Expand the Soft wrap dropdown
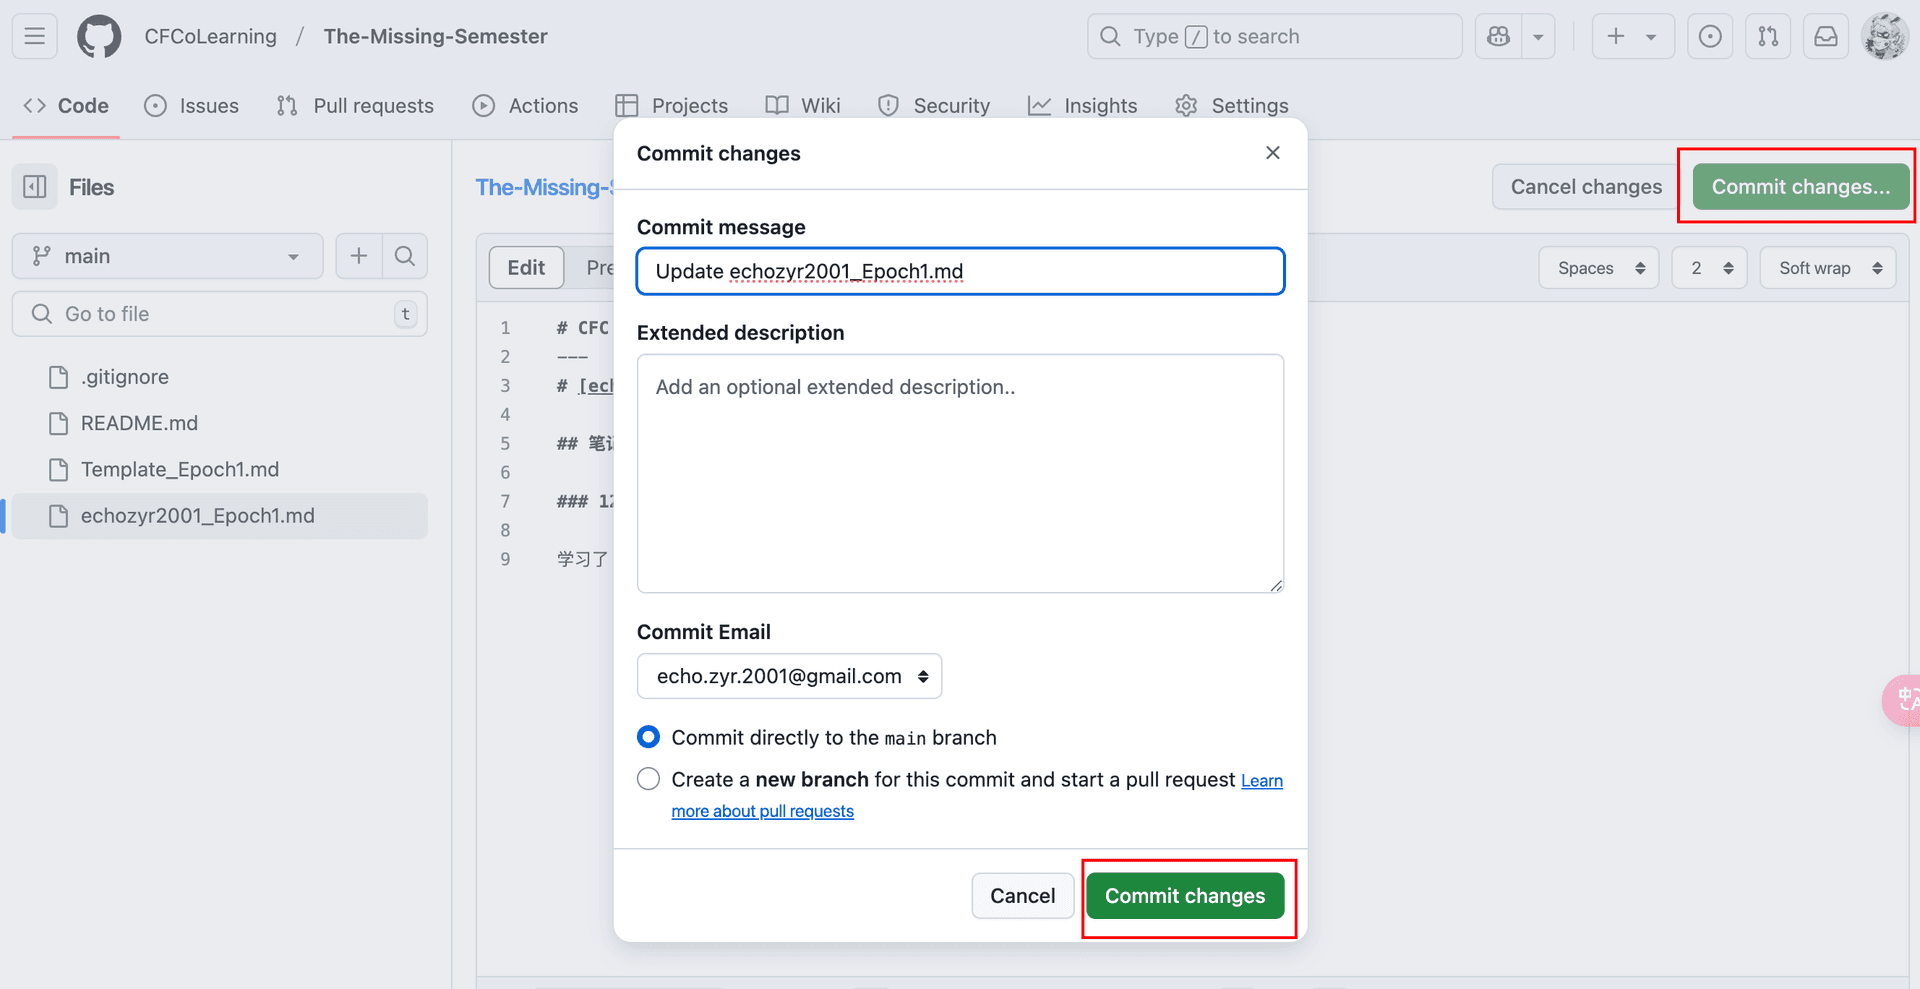This screenshot has width=1920, height=989. pos(1827,268)
